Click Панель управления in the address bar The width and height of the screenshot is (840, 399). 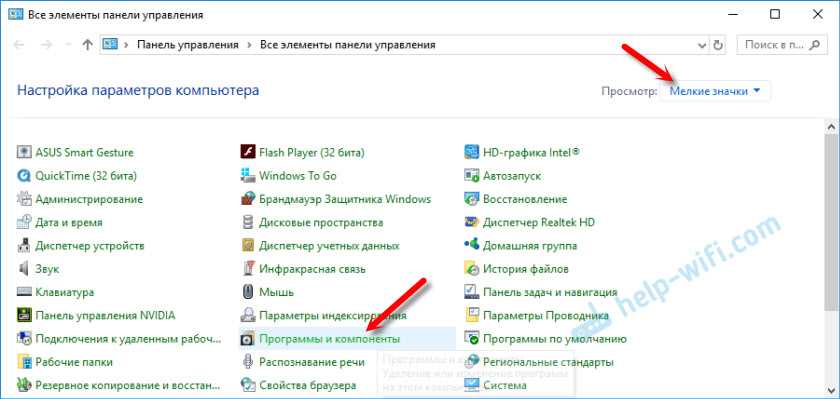[x=188, y=46]
